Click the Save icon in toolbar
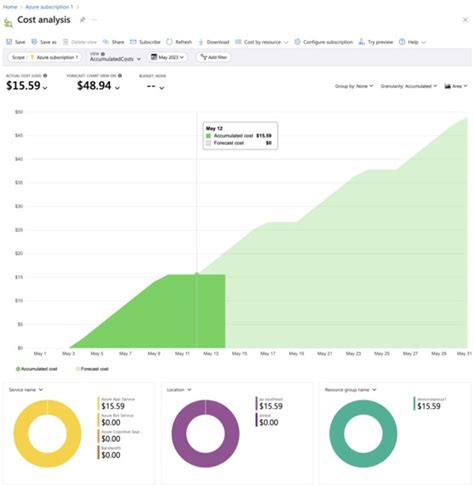 tap(9, 42)
